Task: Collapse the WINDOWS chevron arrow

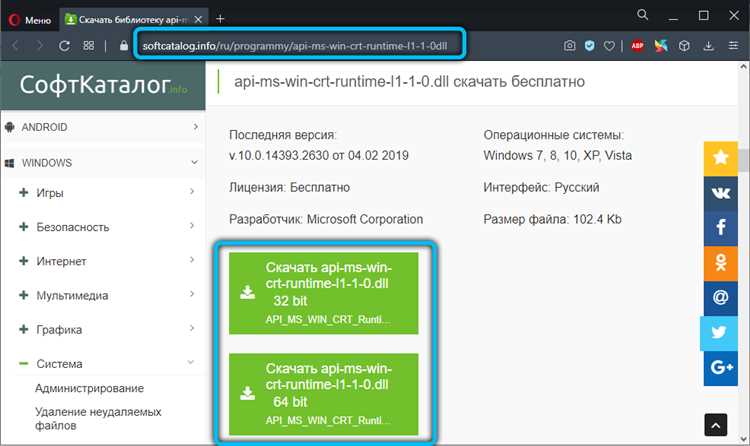Action: pos(194,162)
